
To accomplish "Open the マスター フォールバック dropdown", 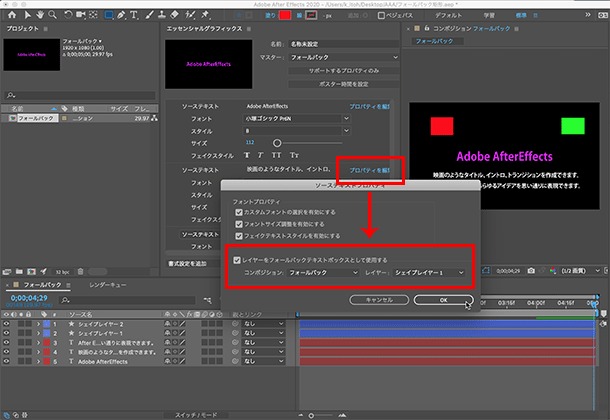I will pyautogui.click(x=344, y=57).
